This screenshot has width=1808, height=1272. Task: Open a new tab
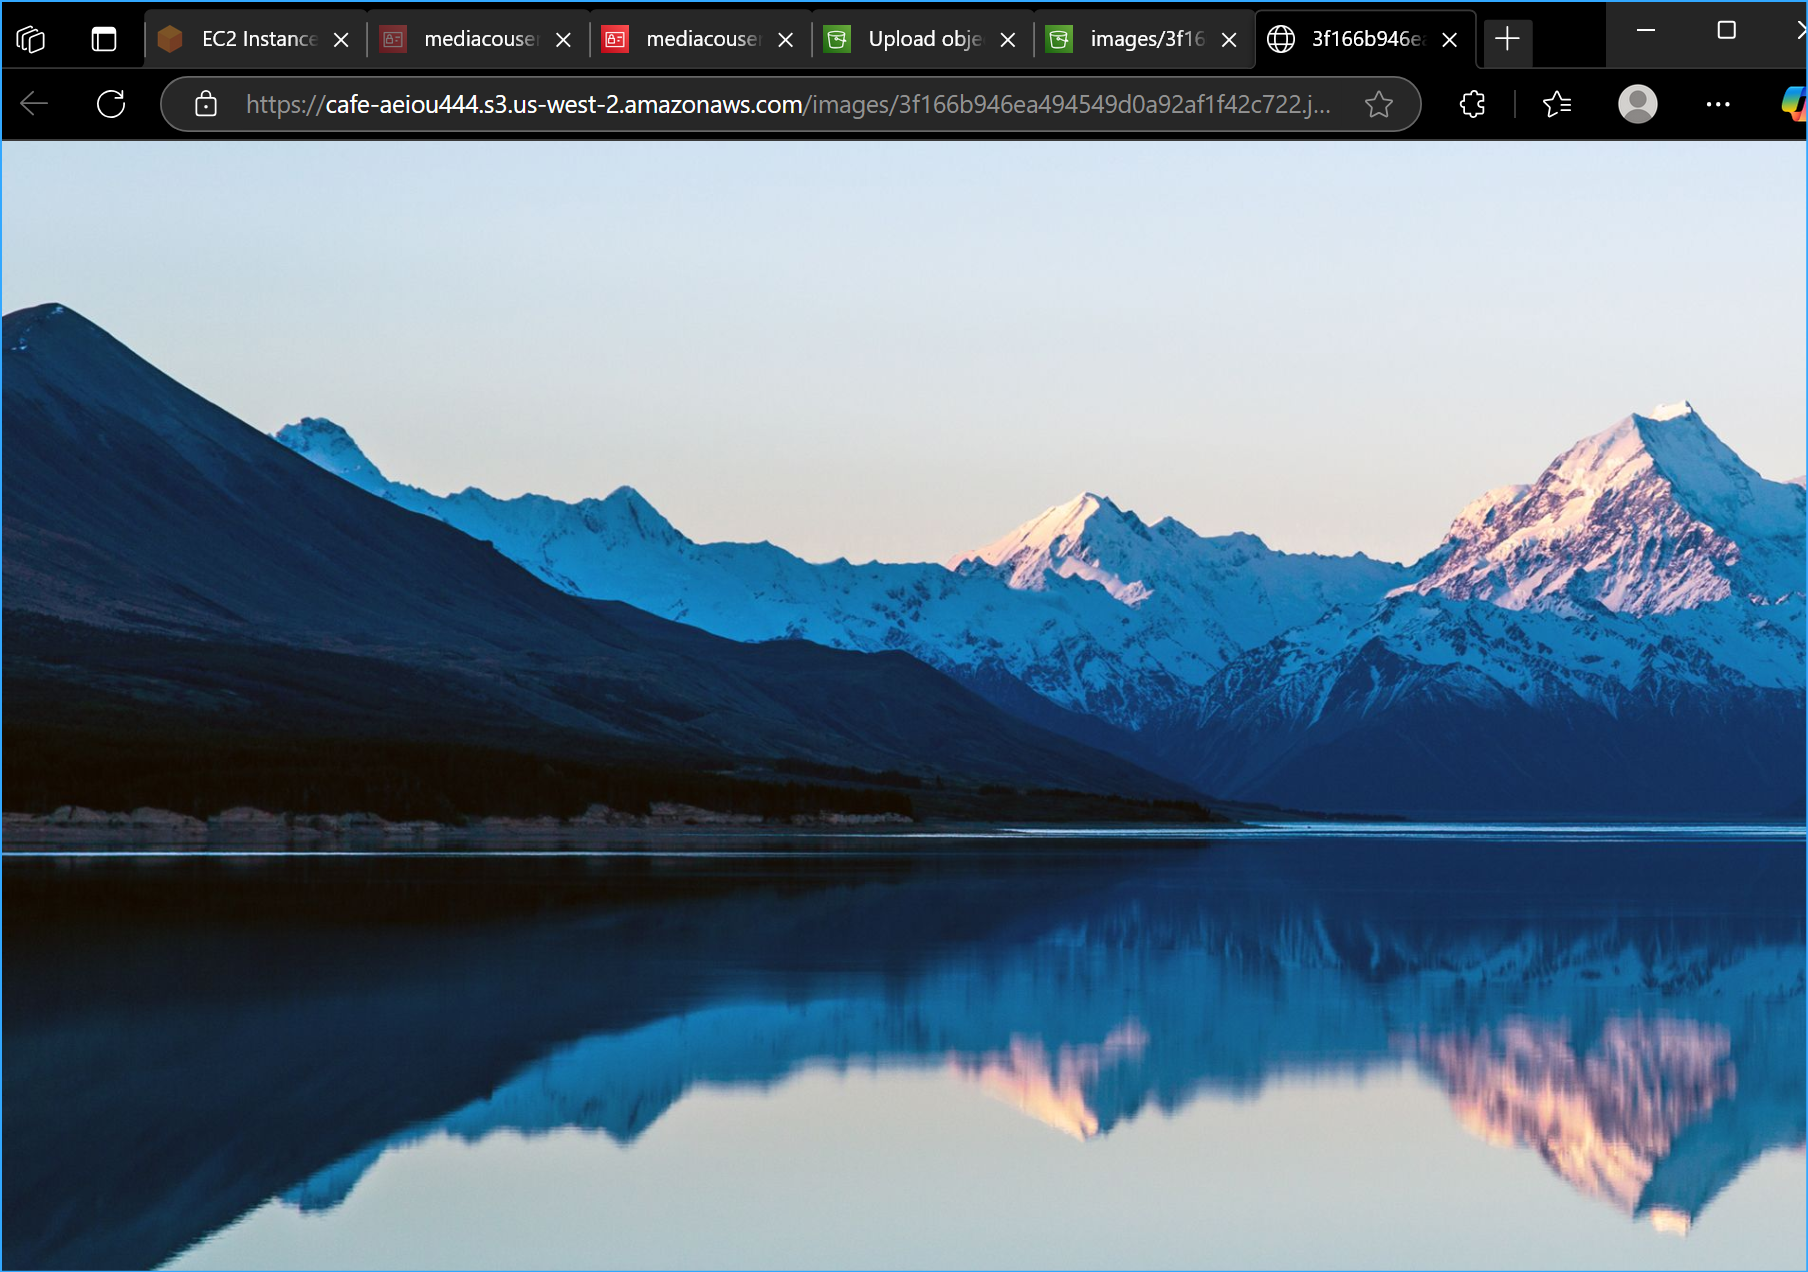(x=1507, y=39)
